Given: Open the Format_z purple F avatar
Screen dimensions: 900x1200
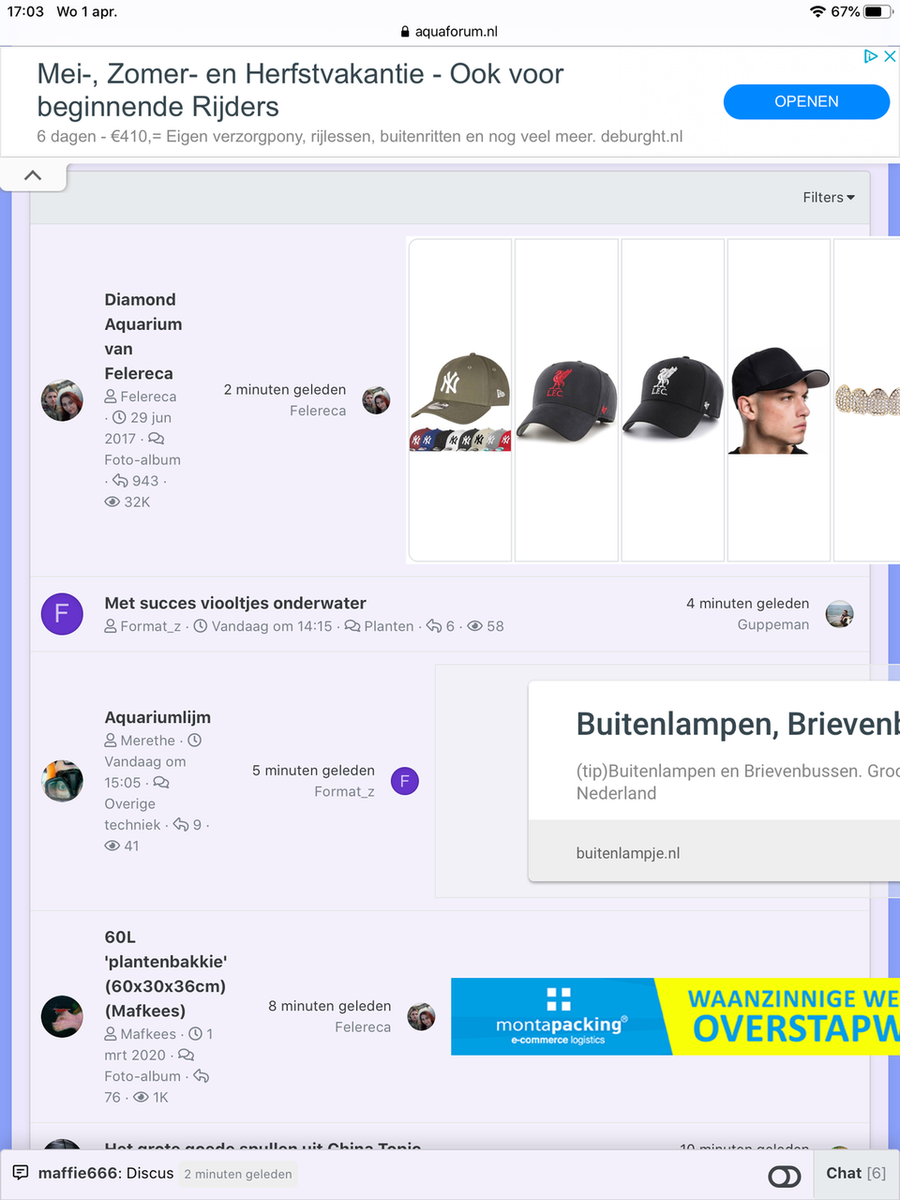Looking at the screenshot, I should coord(62,614).
